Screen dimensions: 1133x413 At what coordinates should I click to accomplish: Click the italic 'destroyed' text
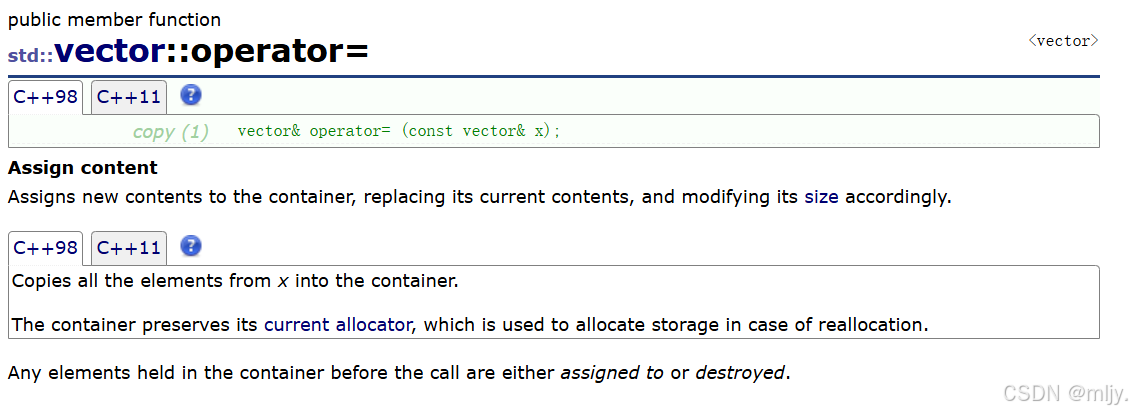[739, 373]
